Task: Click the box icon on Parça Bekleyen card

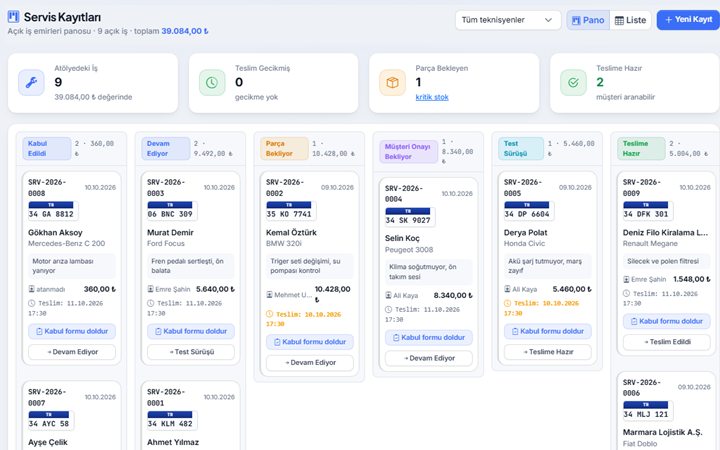Action: [392, 83]
